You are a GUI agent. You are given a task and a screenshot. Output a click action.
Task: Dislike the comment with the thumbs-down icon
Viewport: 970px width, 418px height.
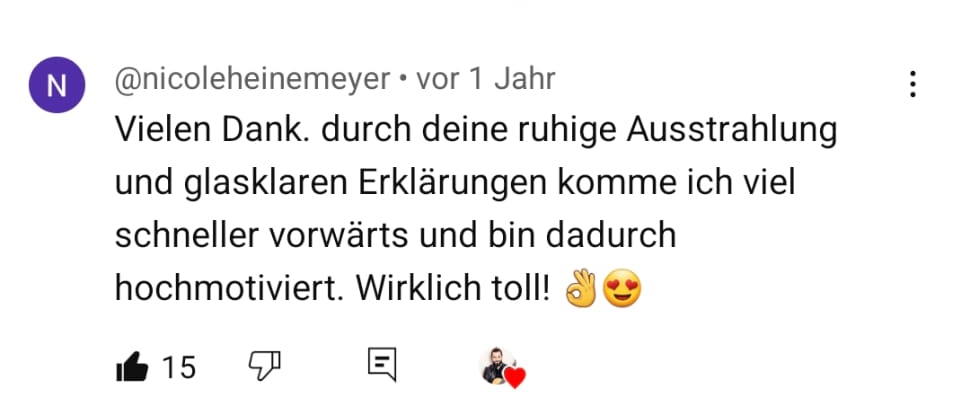click(264, 366)
